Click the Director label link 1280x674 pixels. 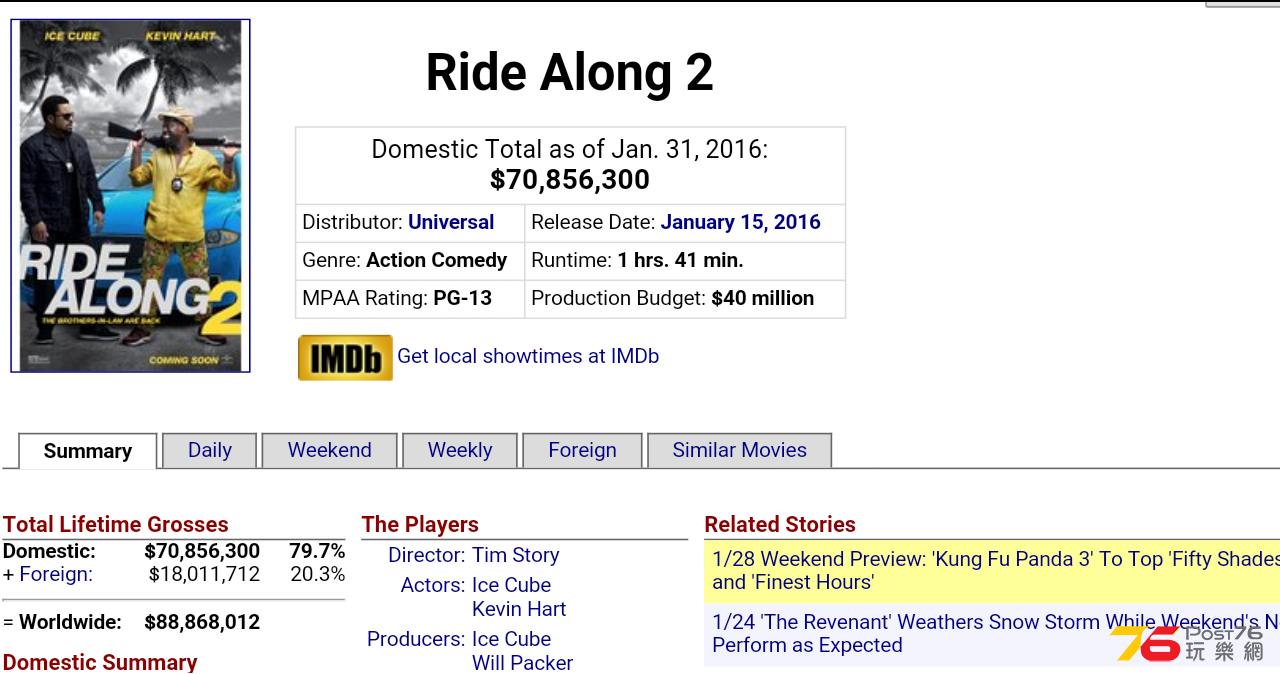tap(426, 555)
